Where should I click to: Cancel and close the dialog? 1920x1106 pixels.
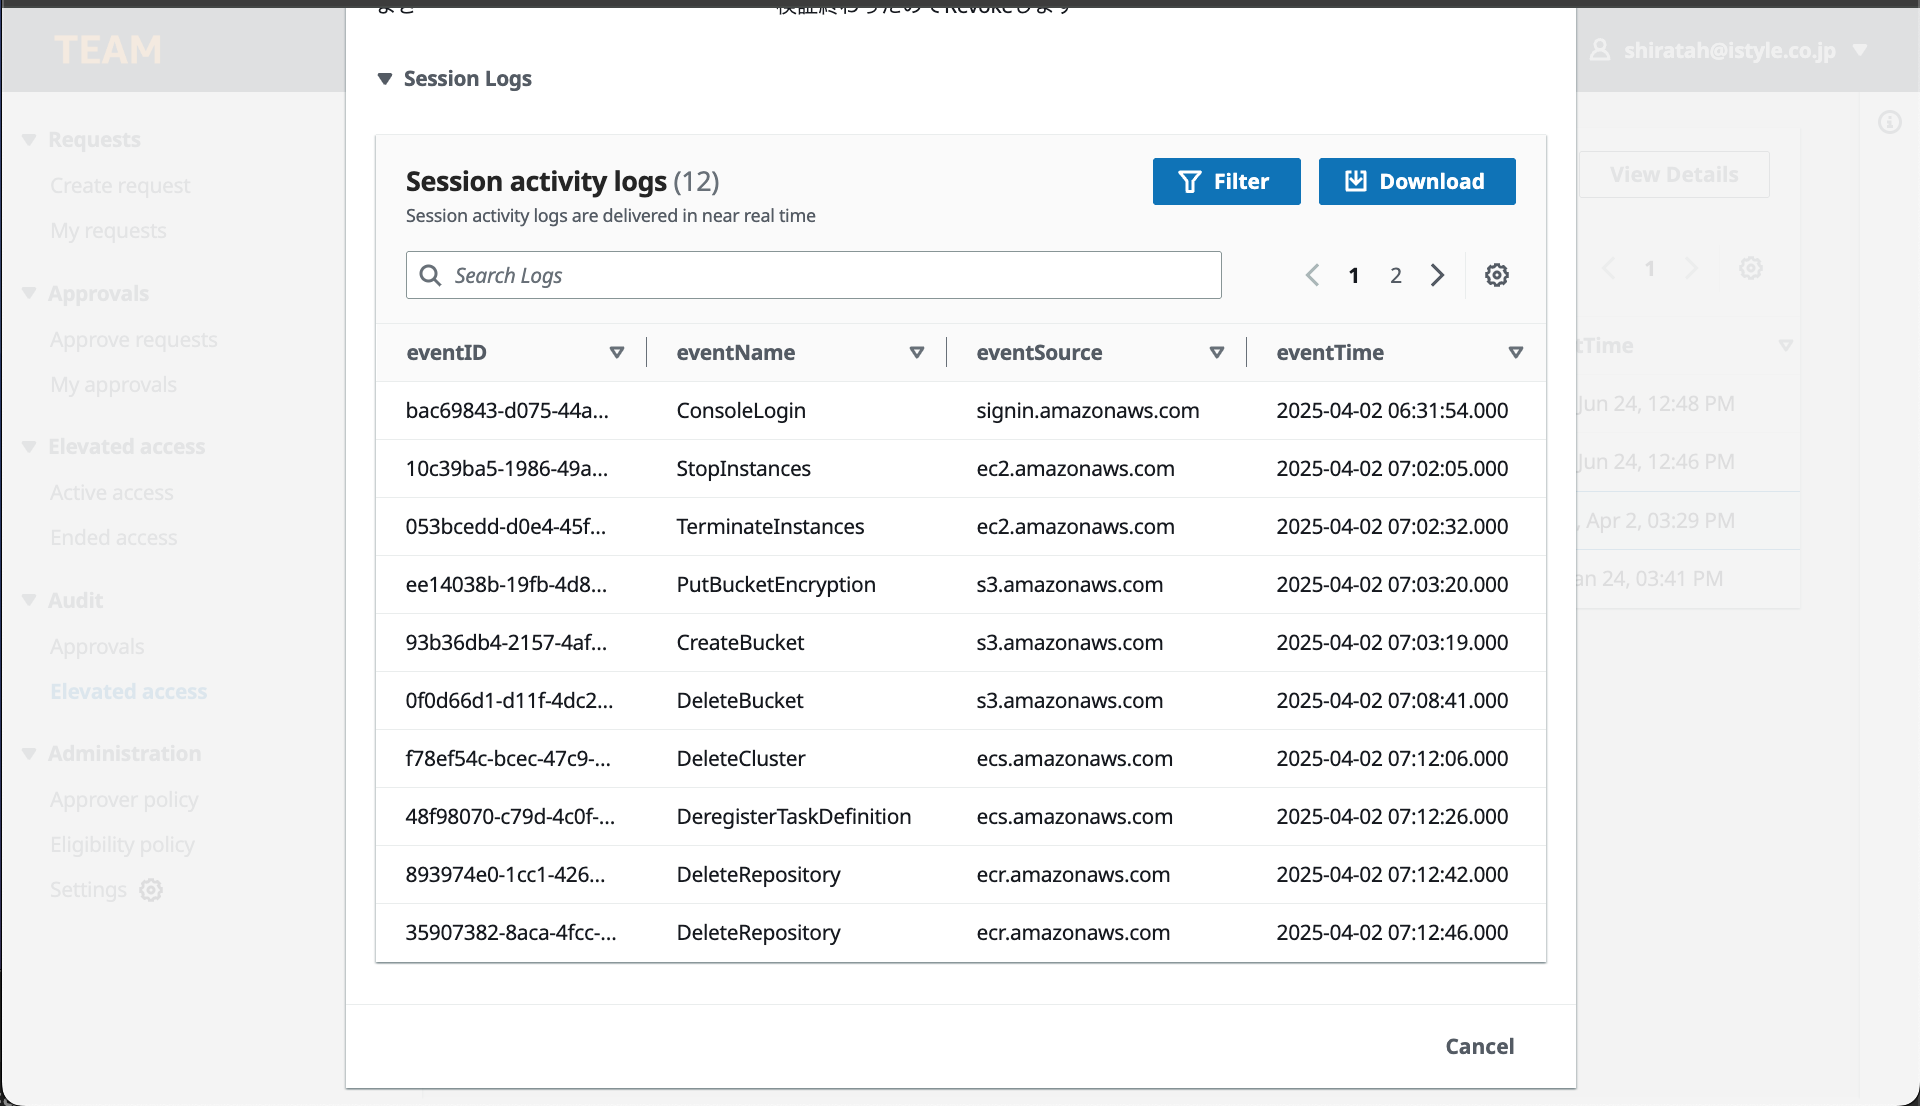[1479, 1046]
